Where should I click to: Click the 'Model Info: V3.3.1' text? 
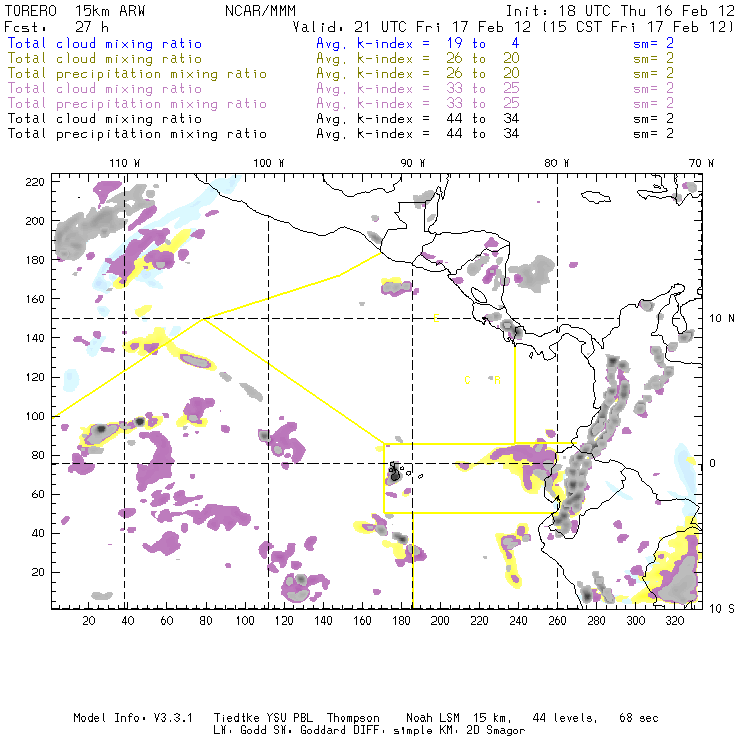click(x=133, y=718)
